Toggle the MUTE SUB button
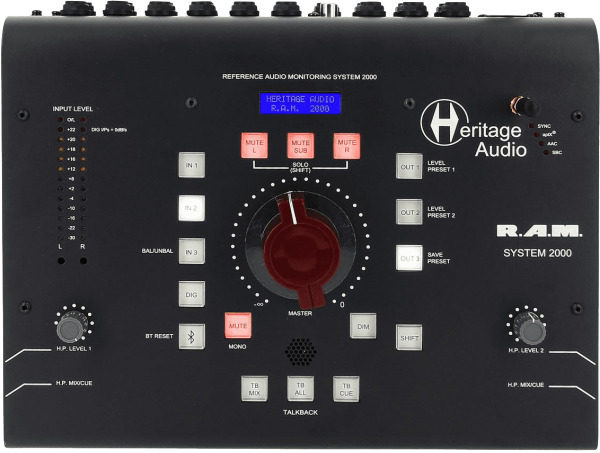This screenshot has width=600, height=453. (300, 147)
